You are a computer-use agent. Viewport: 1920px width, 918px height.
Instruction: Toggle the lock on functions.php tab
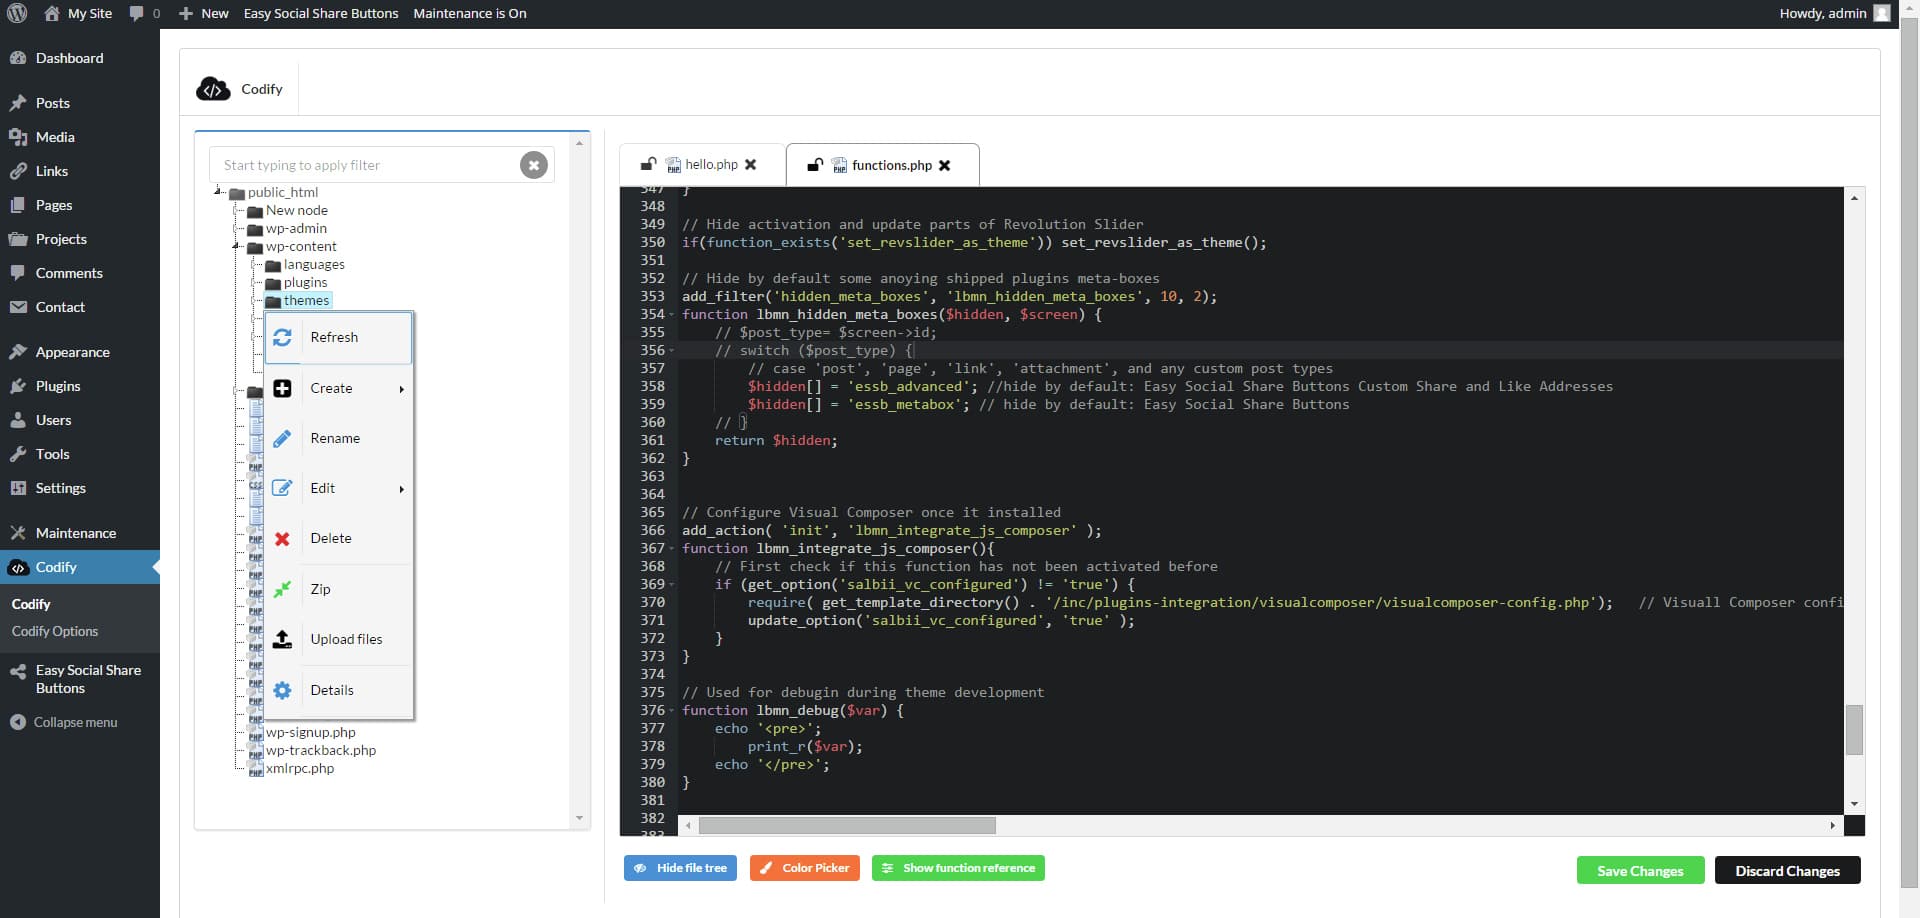pos(815,165)
